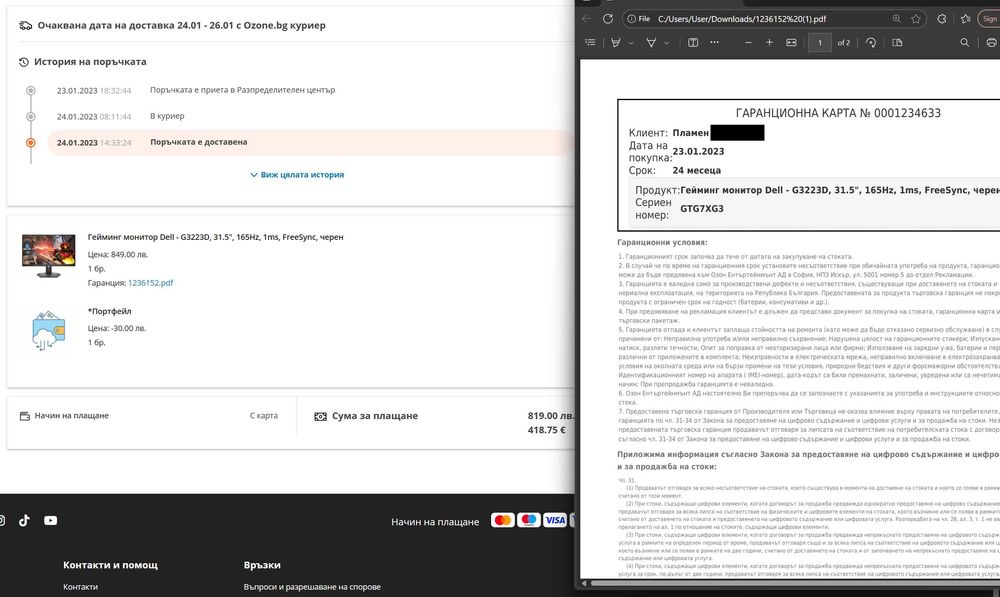Open more PDF tools menu
This screenshot has width=1000, height=597.
[714, 42]
